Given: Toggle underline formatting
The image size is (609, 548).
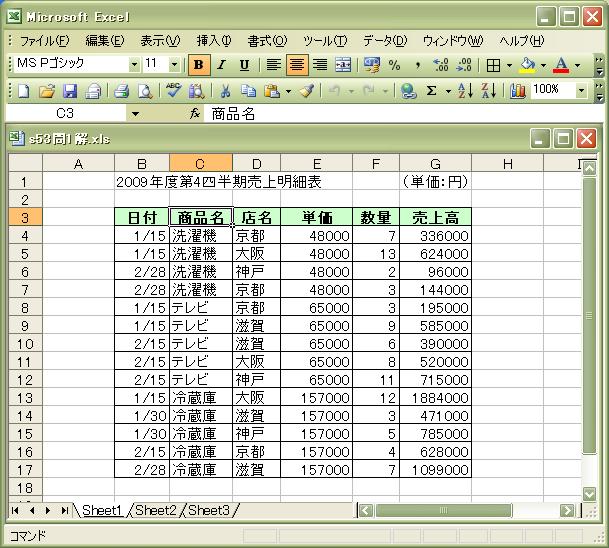Looking at the screenshot, I should pos(244,65).
